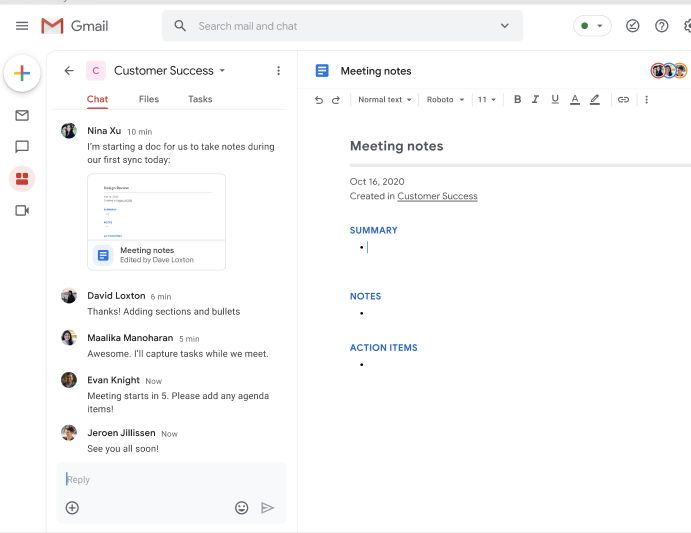Toggle italic formatting
Viewport: 691px width, 533px height.
pyautogui.click(x=535, y=99)
